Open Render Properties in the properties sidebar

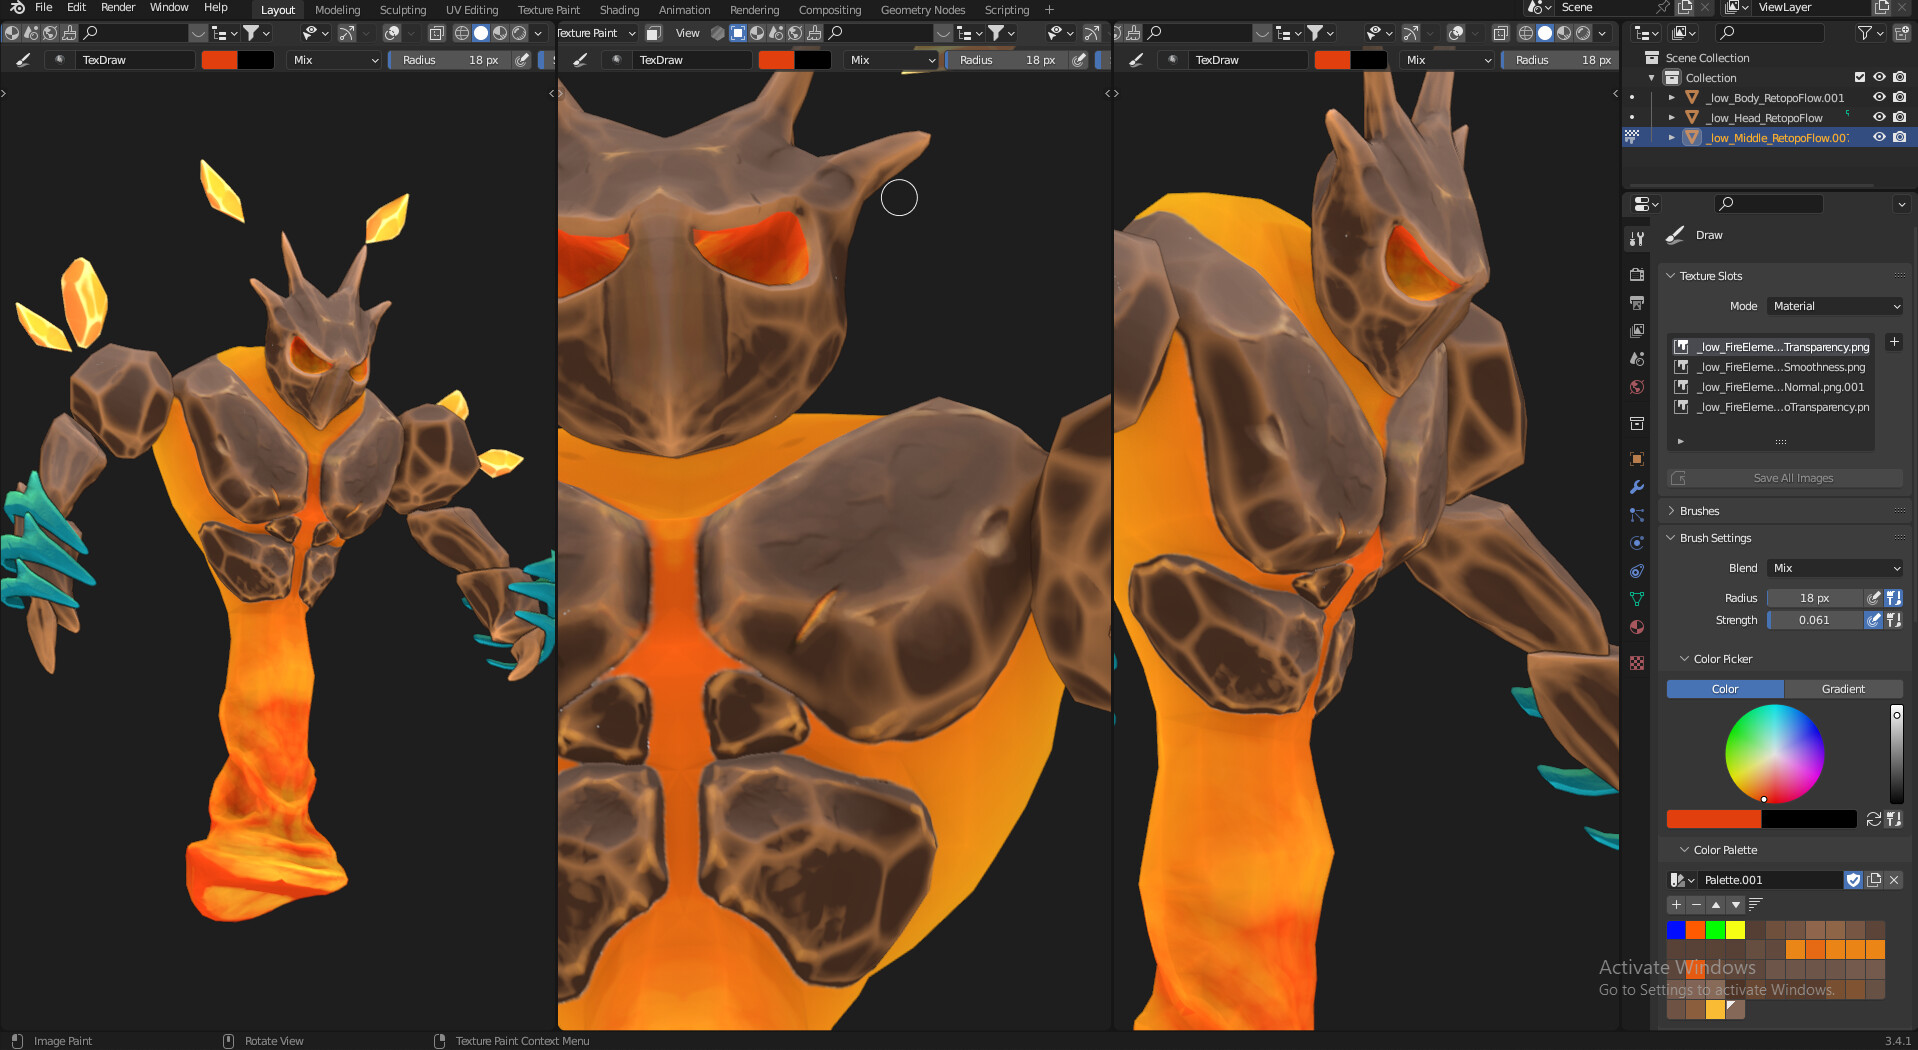tap(1637, 274)
